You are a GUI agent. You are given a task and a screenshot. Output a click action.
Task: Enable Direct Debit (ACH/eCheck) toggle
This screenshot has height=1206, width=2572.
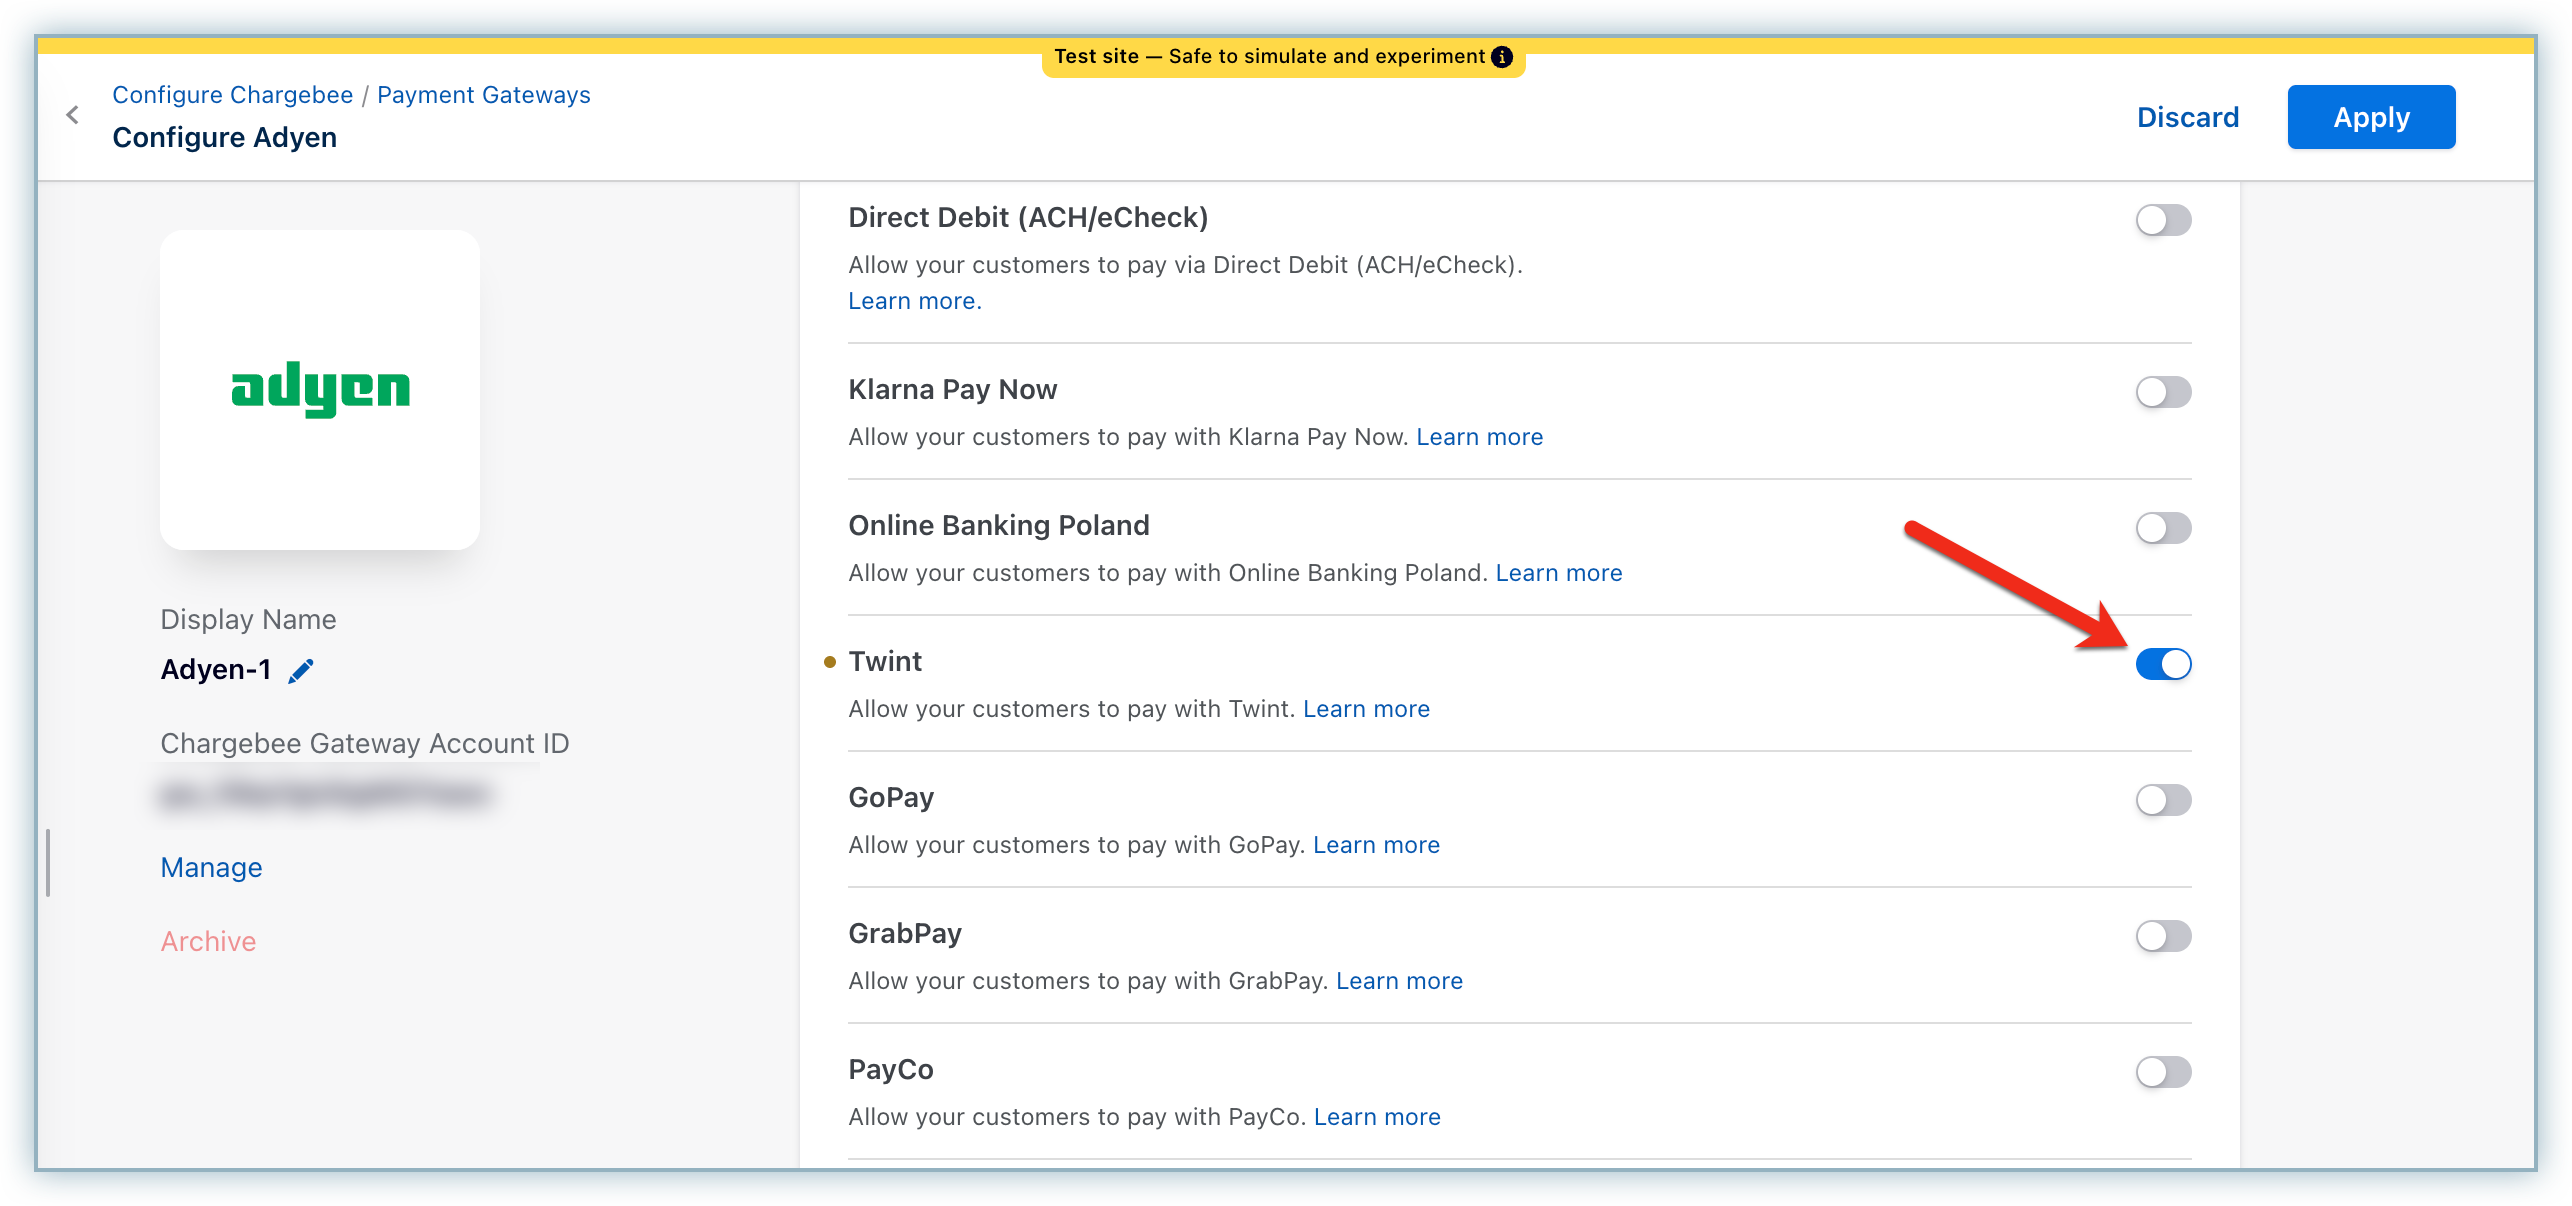click(2163, 220)
